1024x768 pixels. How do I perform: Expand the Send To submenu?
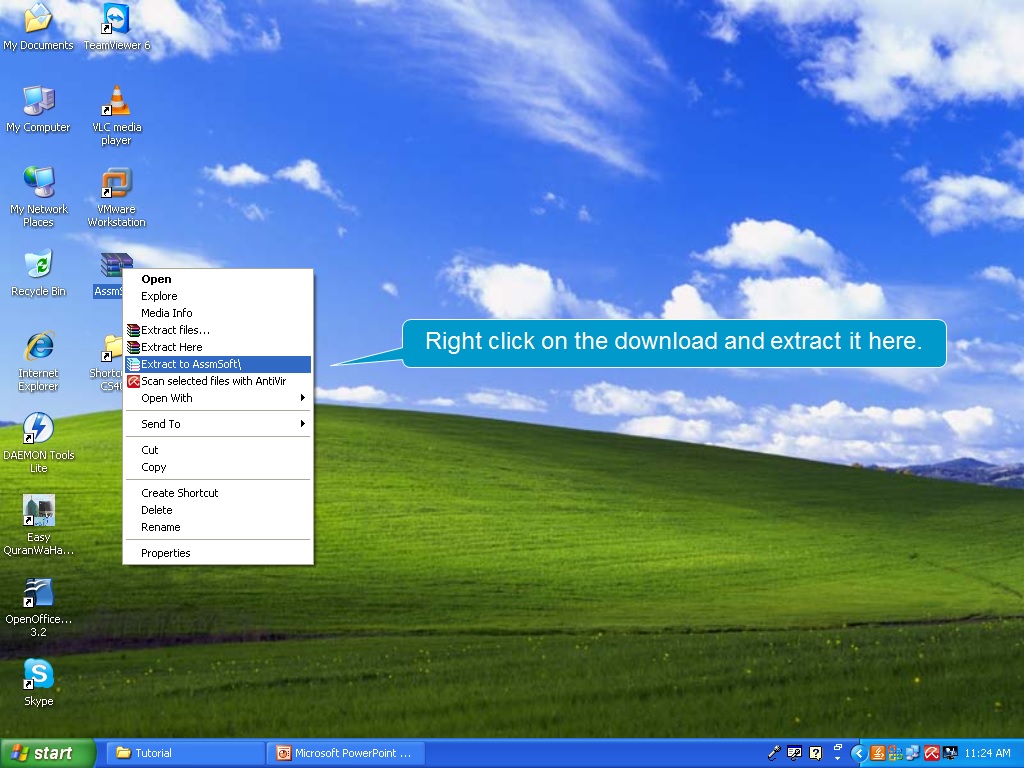(218, 424)
